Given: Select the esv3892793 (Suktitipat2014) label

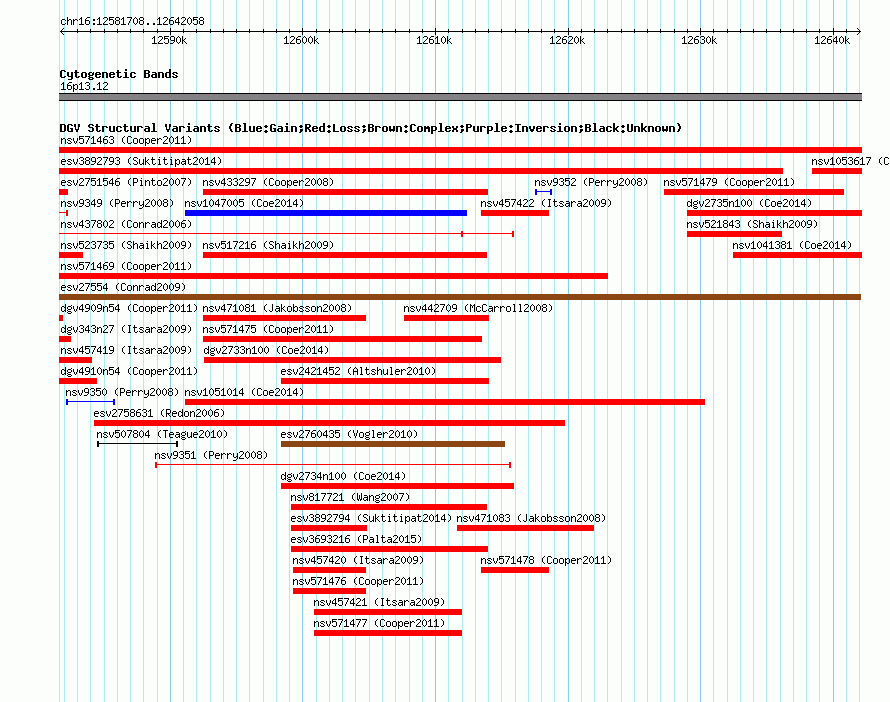Looking at the screenshot, I should point(141,161).
